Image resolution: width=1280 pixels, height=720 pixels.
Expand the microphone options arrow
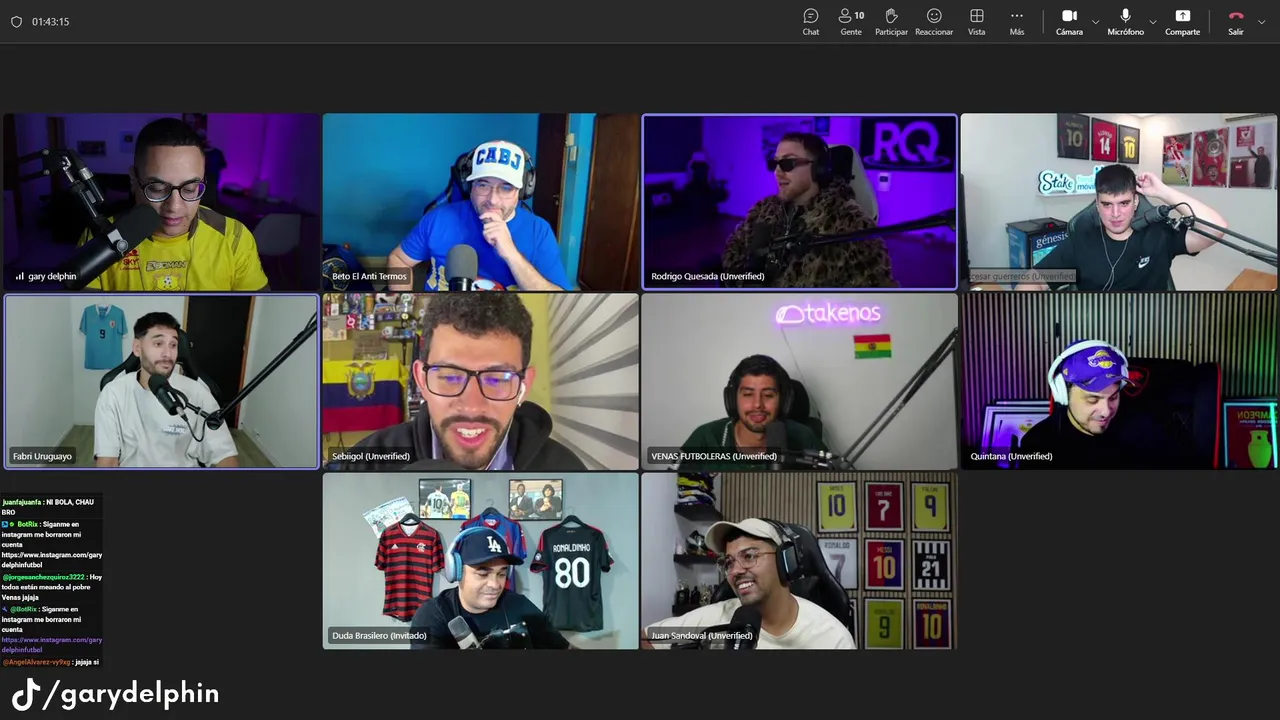point(1153,22)
